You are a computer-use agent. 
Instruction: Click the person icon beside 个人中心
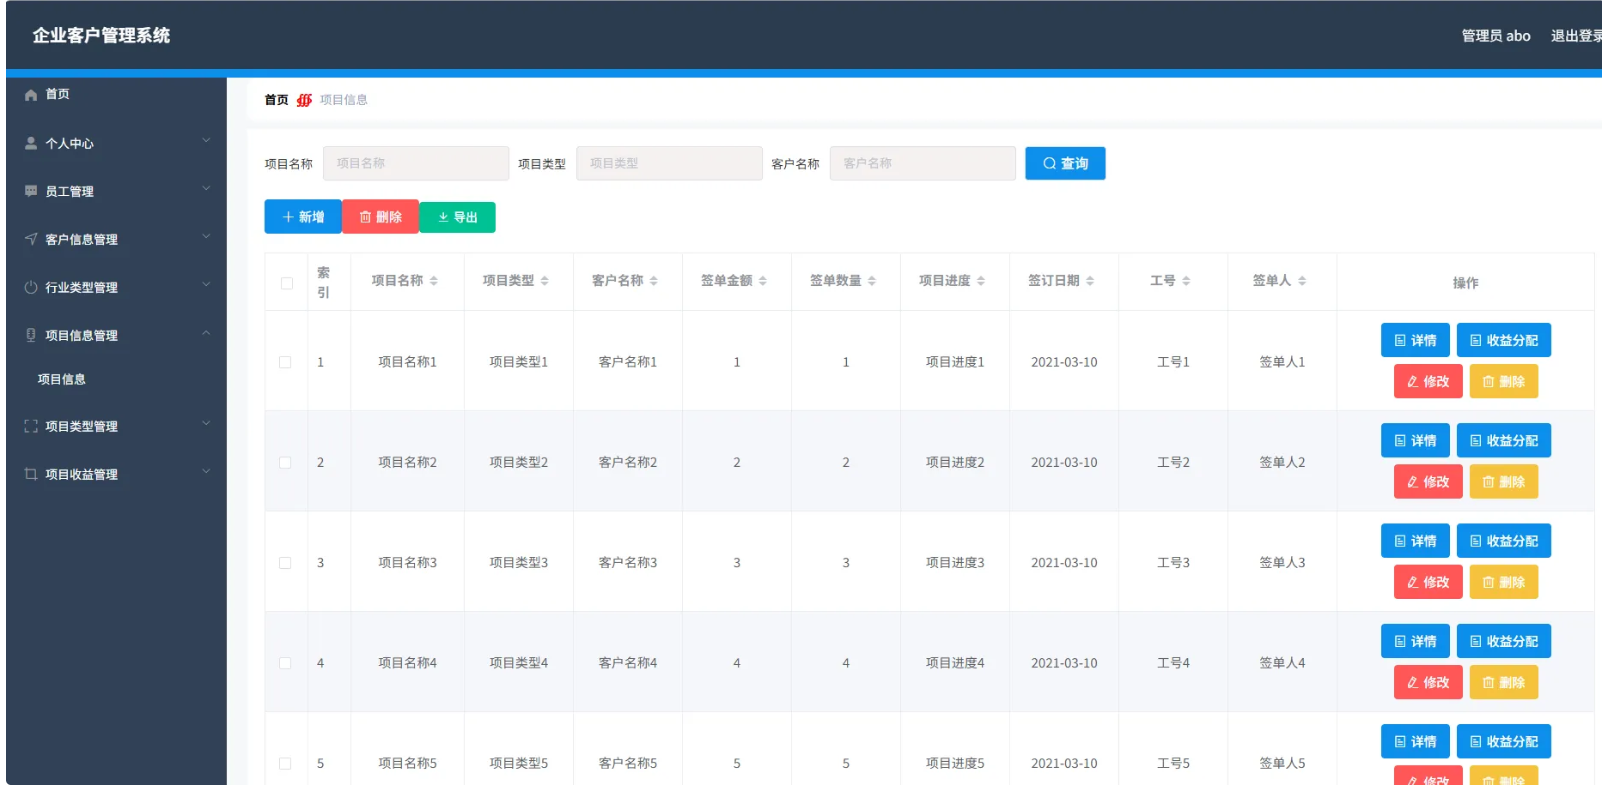coord(31,144)
